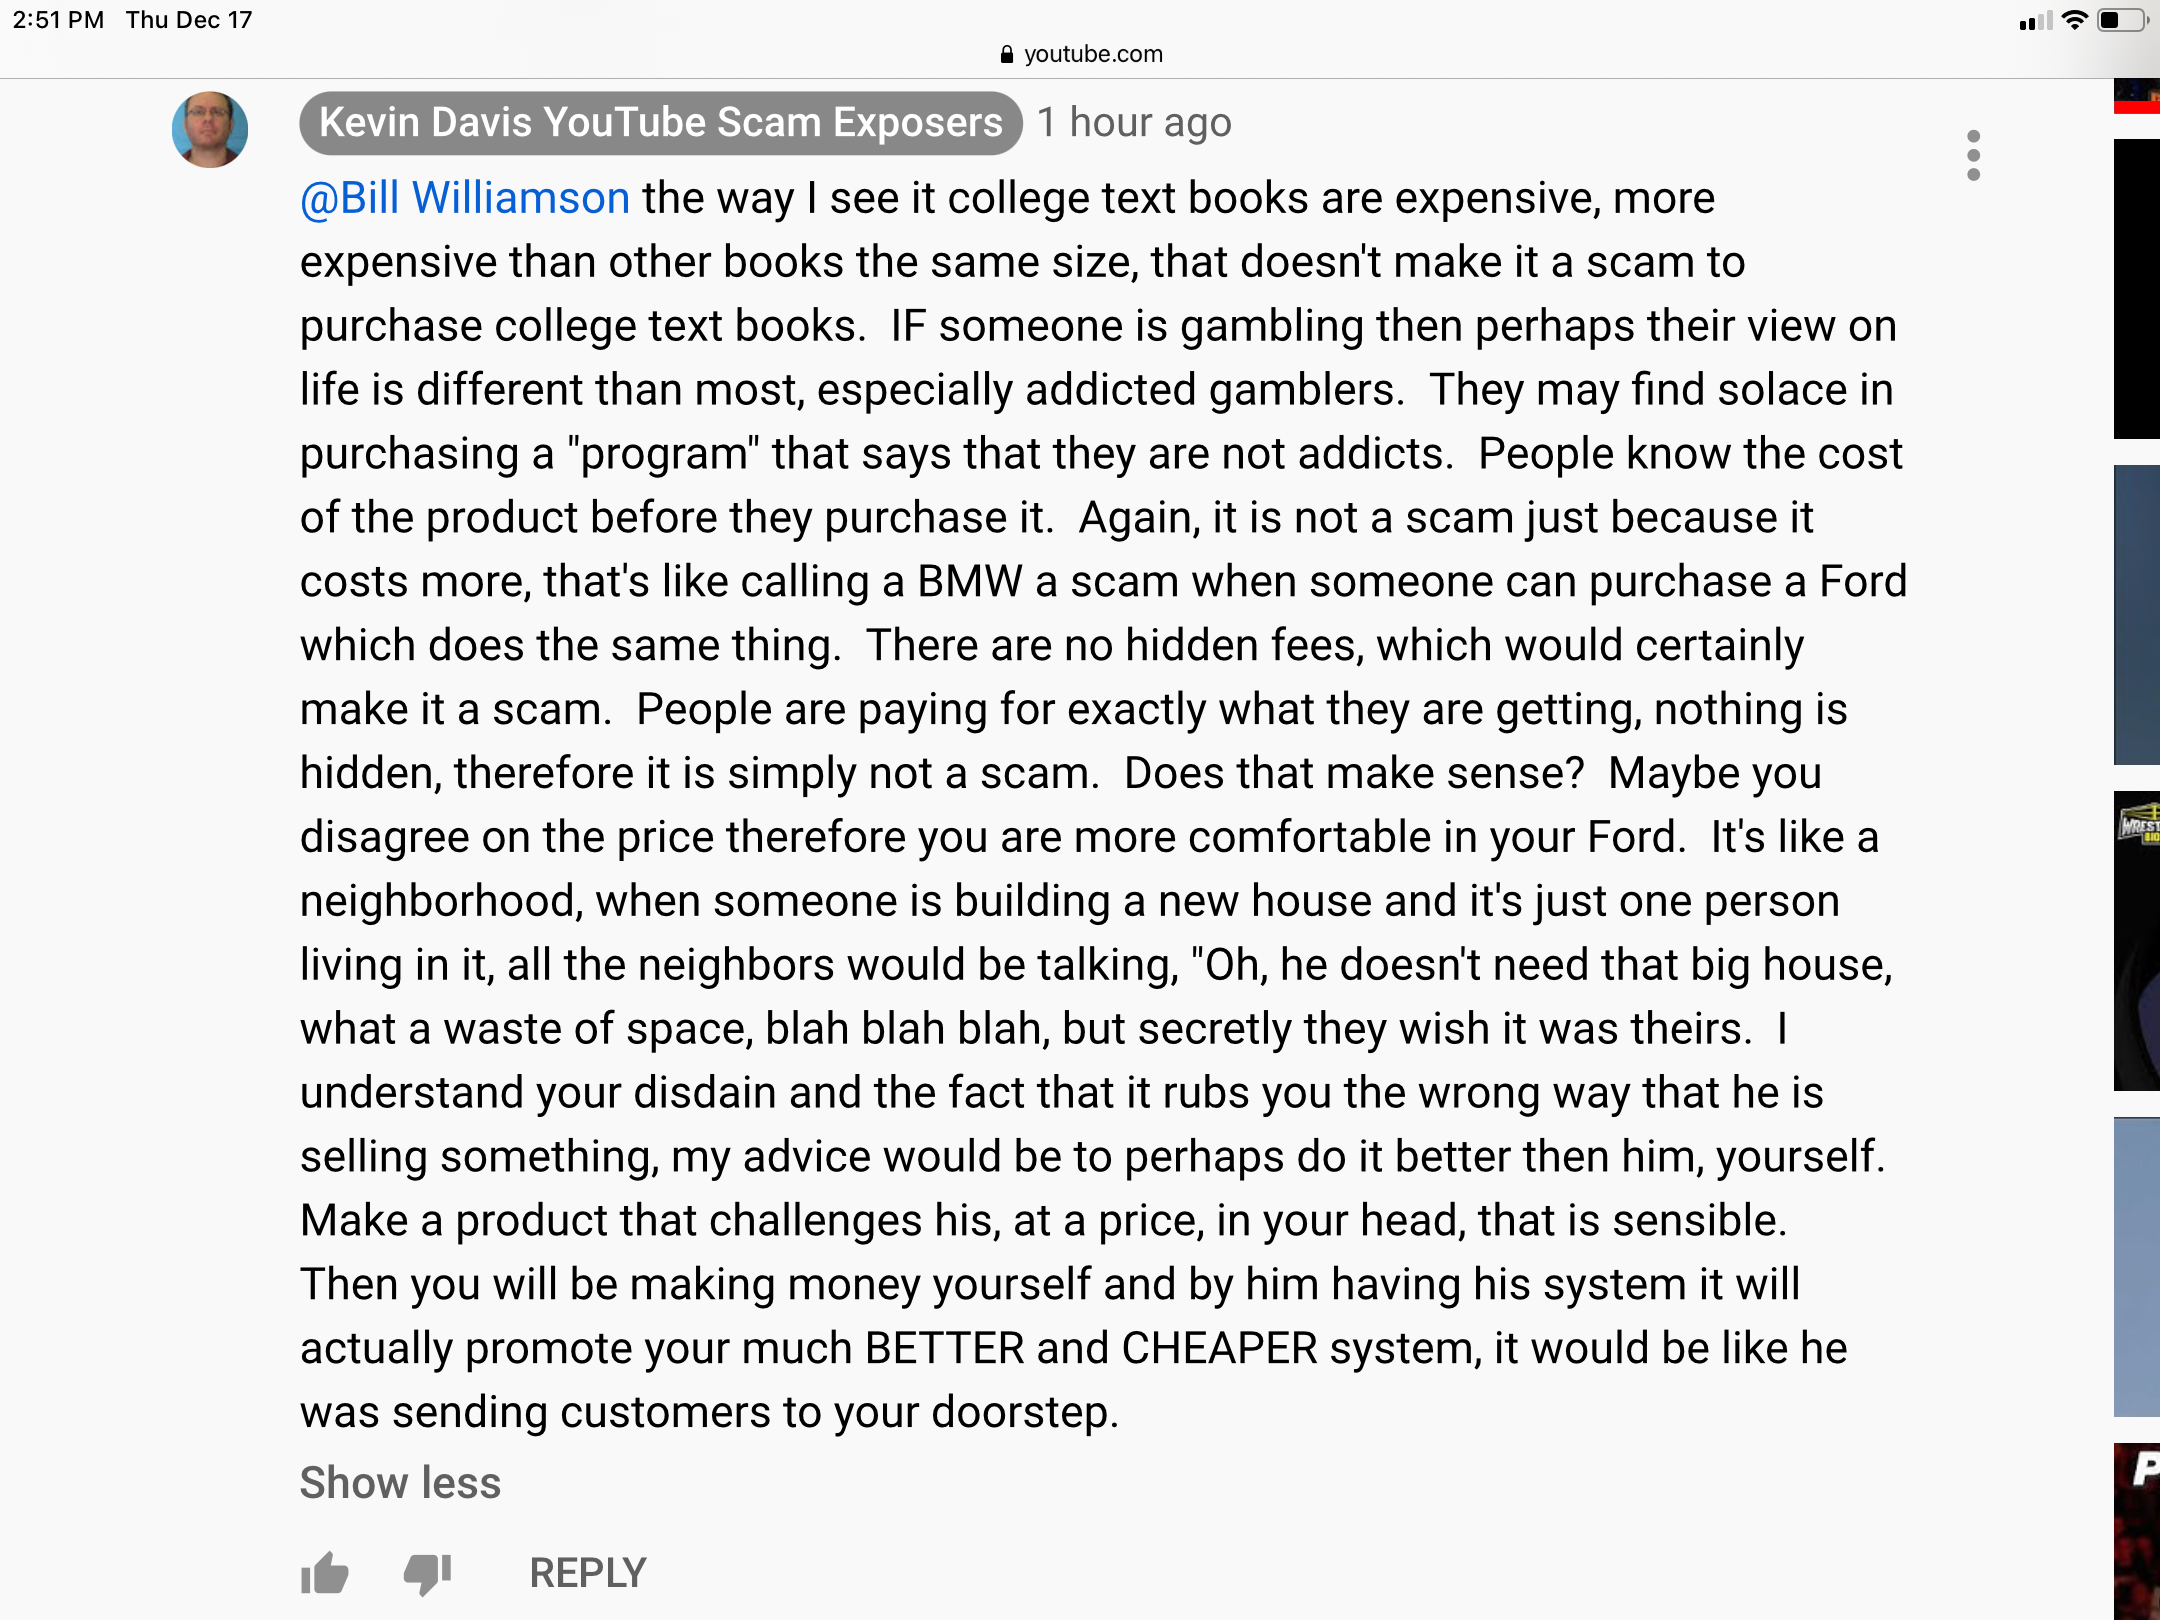Open the black suggested video thumbnail
Viewport: 2160px width, 1620px height.
tap(2137, 289)
